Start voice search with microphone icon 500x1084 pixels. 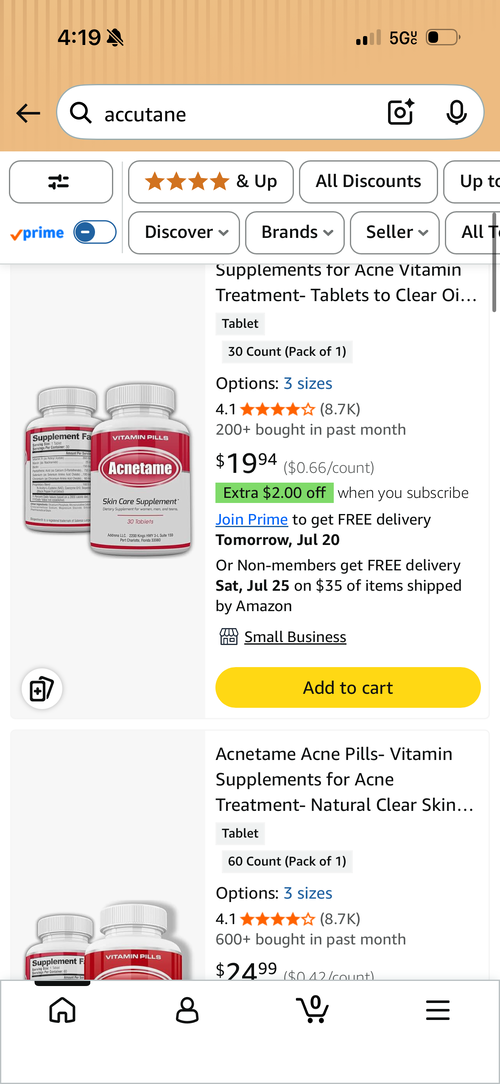[456, 112]
